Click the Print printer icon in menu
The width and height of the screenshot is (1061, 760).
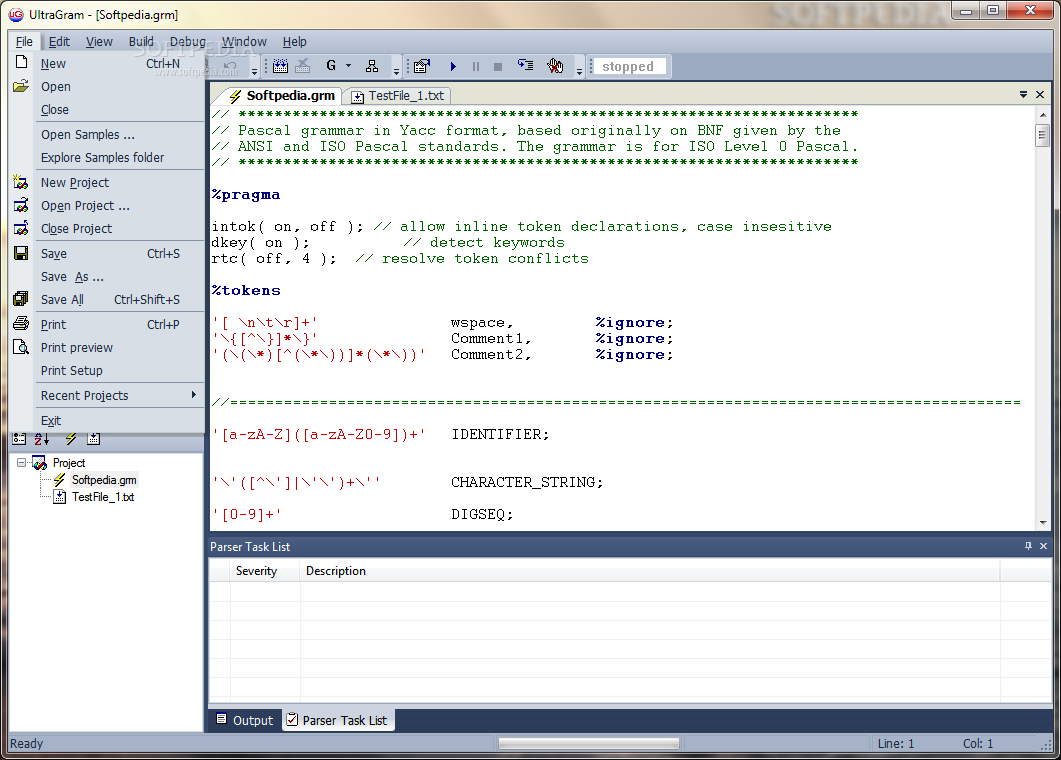click(21, 323)
